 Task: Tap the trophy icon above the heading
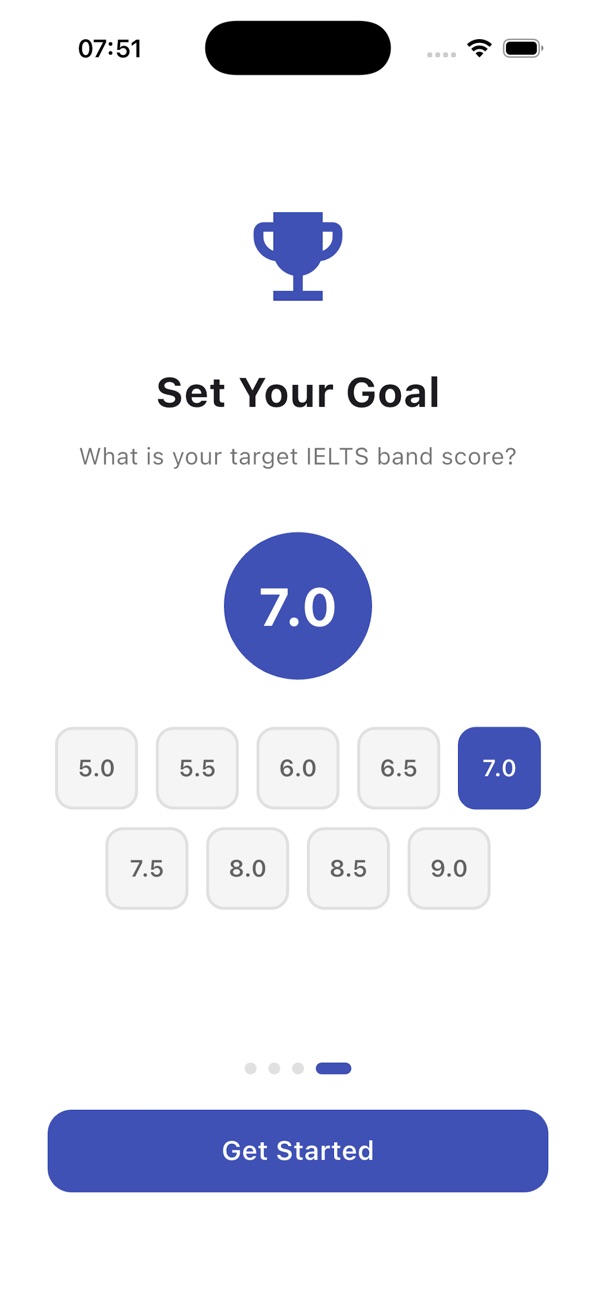click(x=298, y=256)
